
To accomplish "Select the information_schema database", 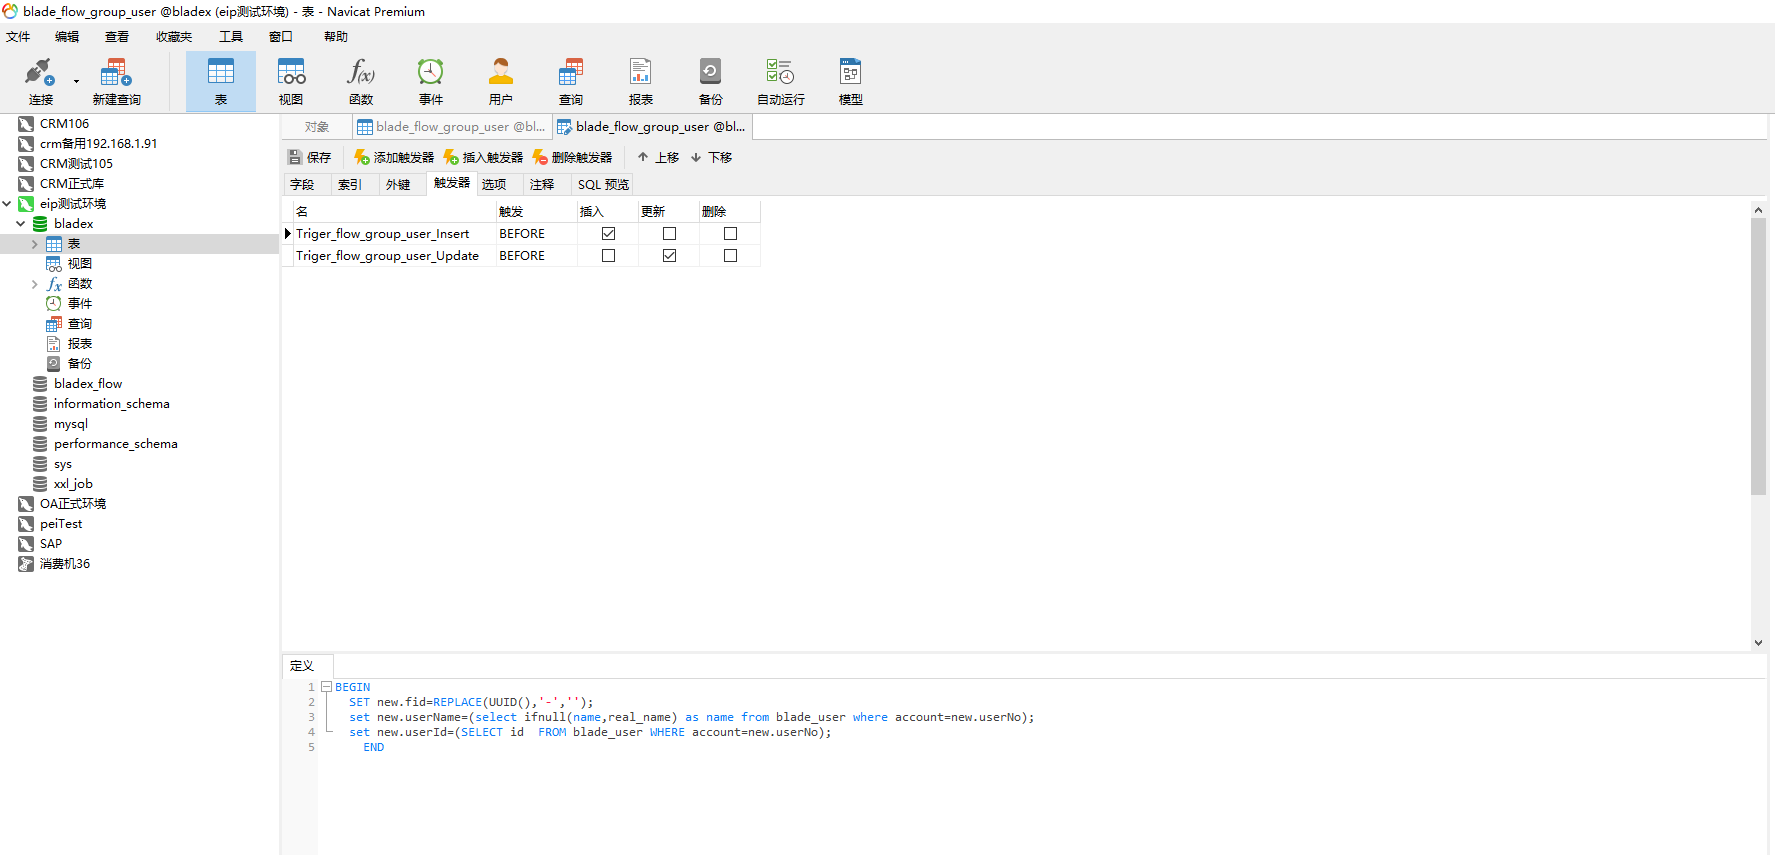I will click(112, 403).
